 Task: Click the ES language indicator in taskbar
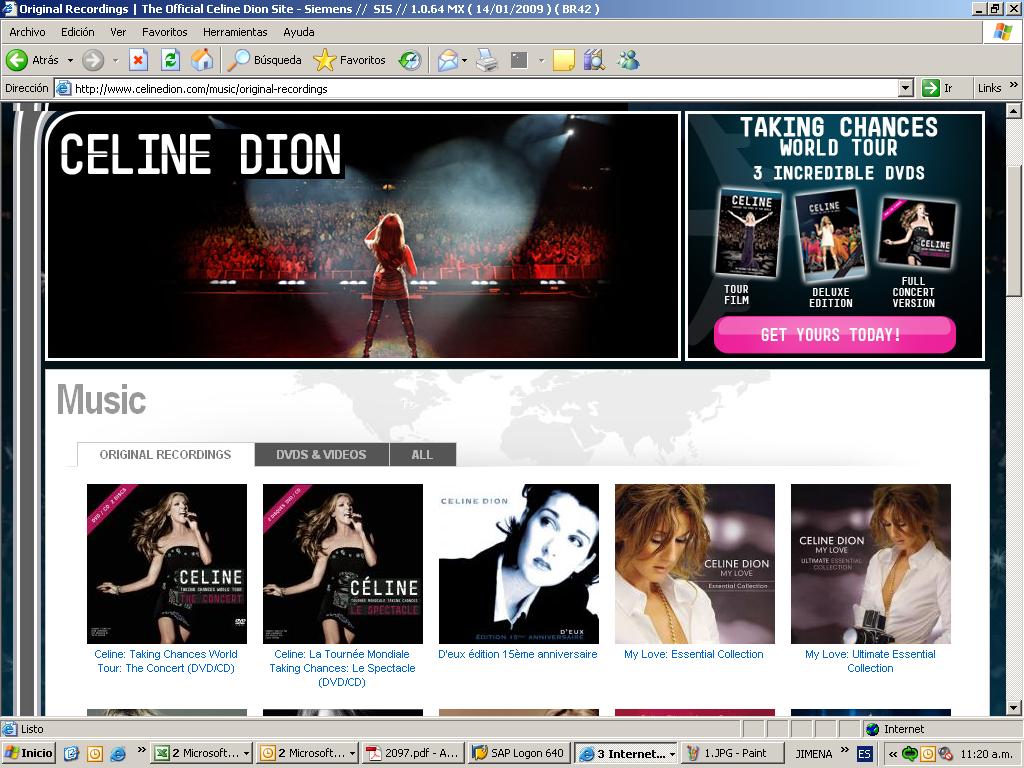click(864, 754)
